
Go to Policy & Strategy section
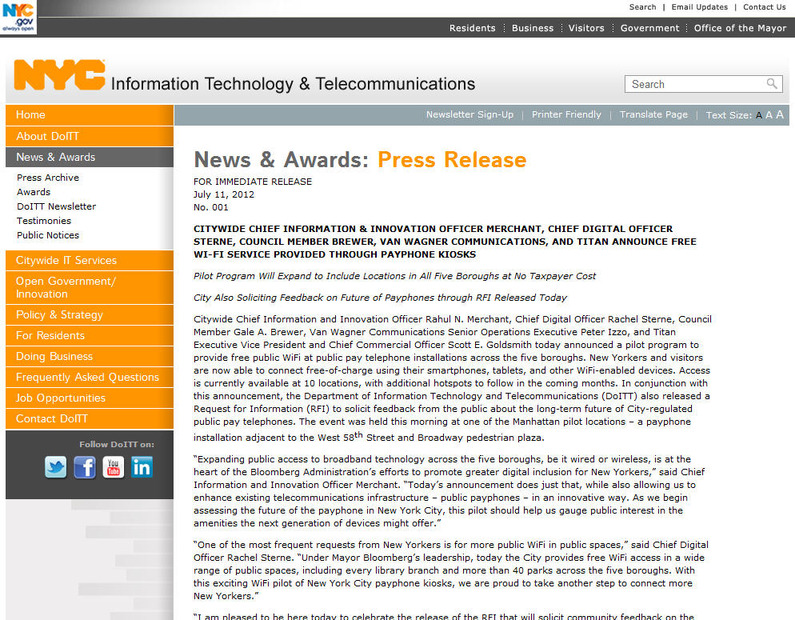(x=89, y=315)
